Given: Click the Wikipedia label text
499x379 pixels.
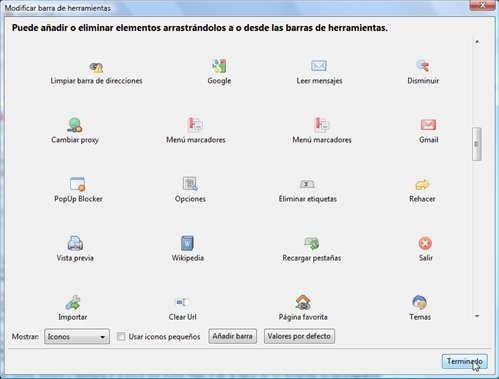Looking at the screenshot, I should tap(187, 258).
